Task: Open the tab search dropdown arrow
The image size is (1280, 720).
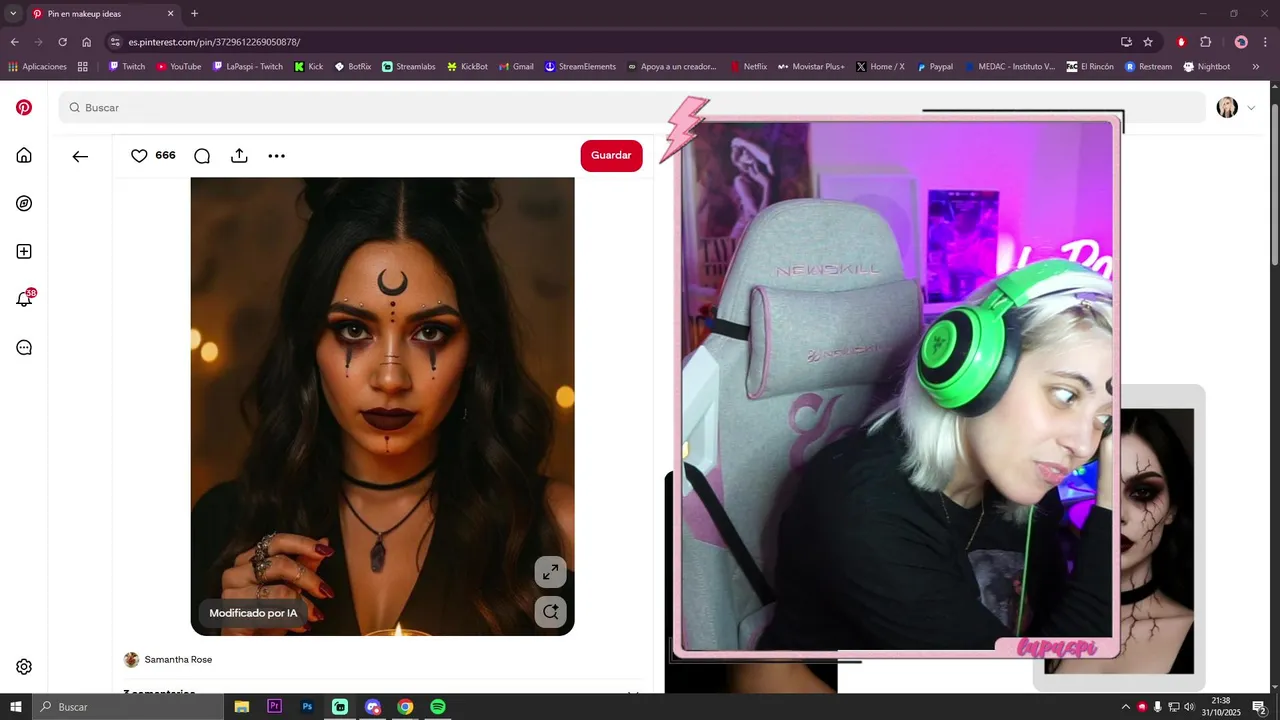Action: [x=13, y=14]
